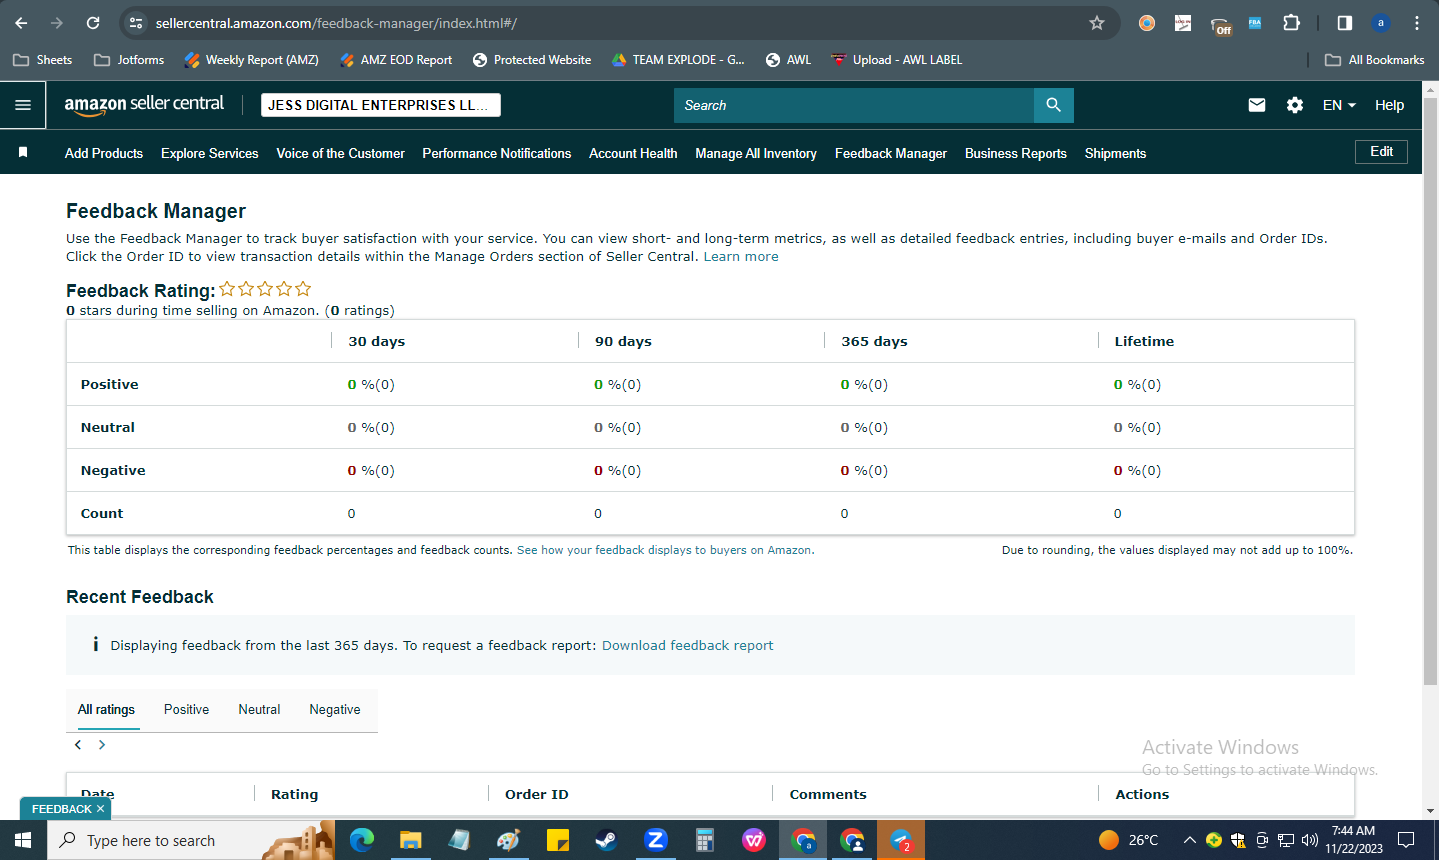1439x860 pixels.
Task: Open Explore Services in the navigation bar
Action: tap(210, 153)
